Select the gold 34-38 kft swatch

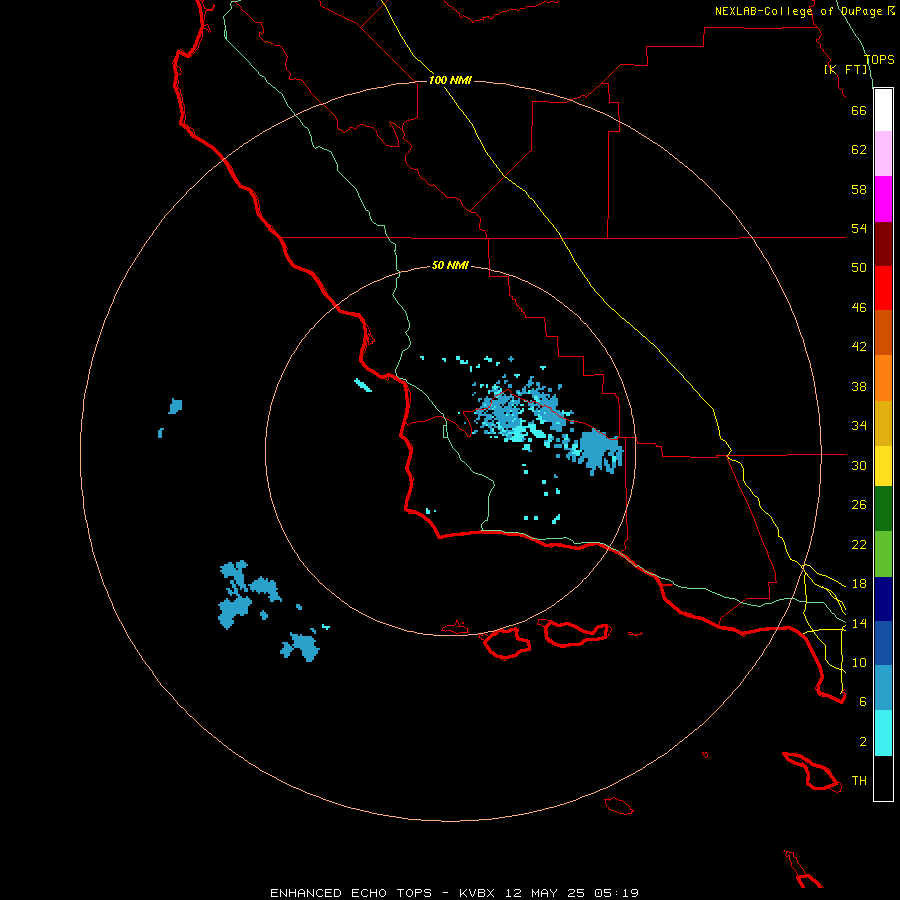click(883, 423)
